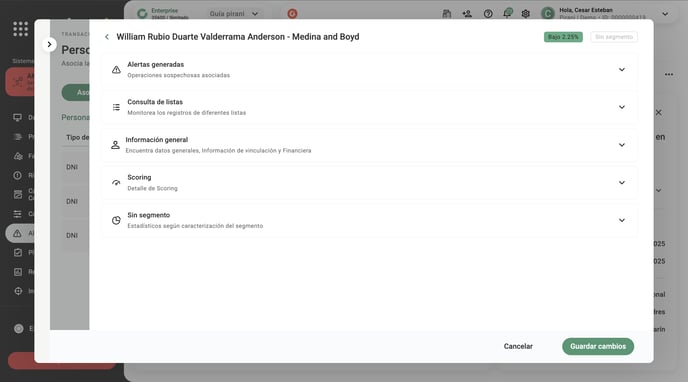The width and height of the screenshot is (688, 382).
Task: Expand the Sin segmento section chevron
Action: click(622, 220)
